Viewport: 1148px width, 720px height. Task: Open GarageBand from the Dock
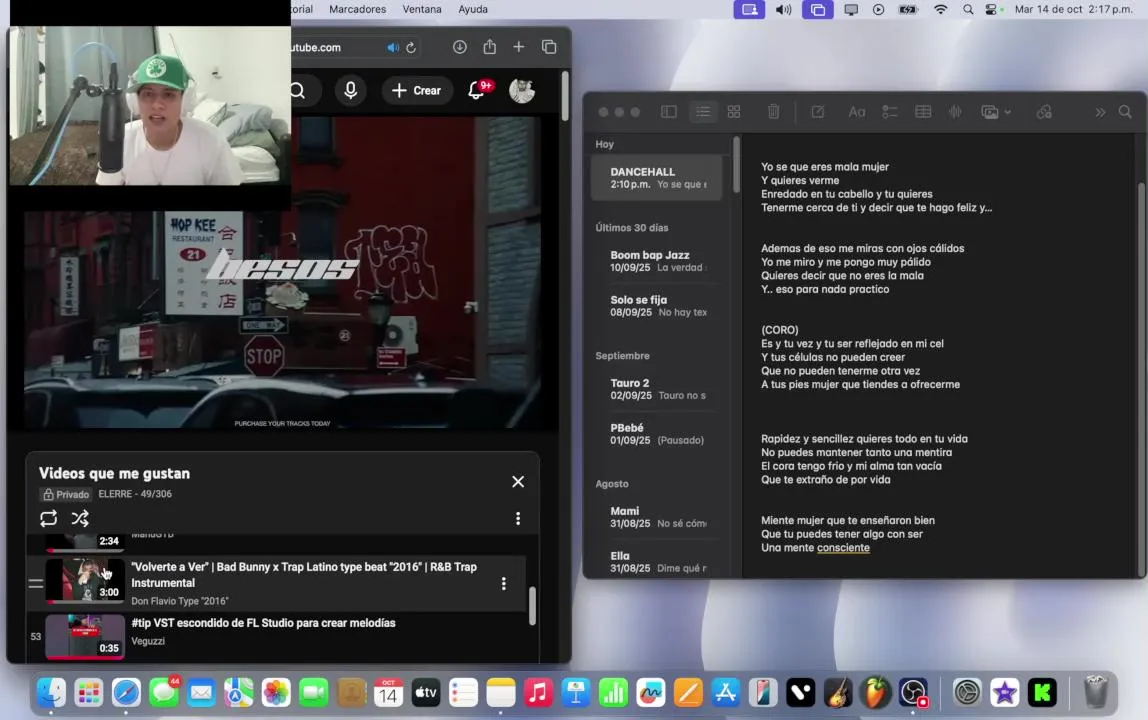coord(838,692)
